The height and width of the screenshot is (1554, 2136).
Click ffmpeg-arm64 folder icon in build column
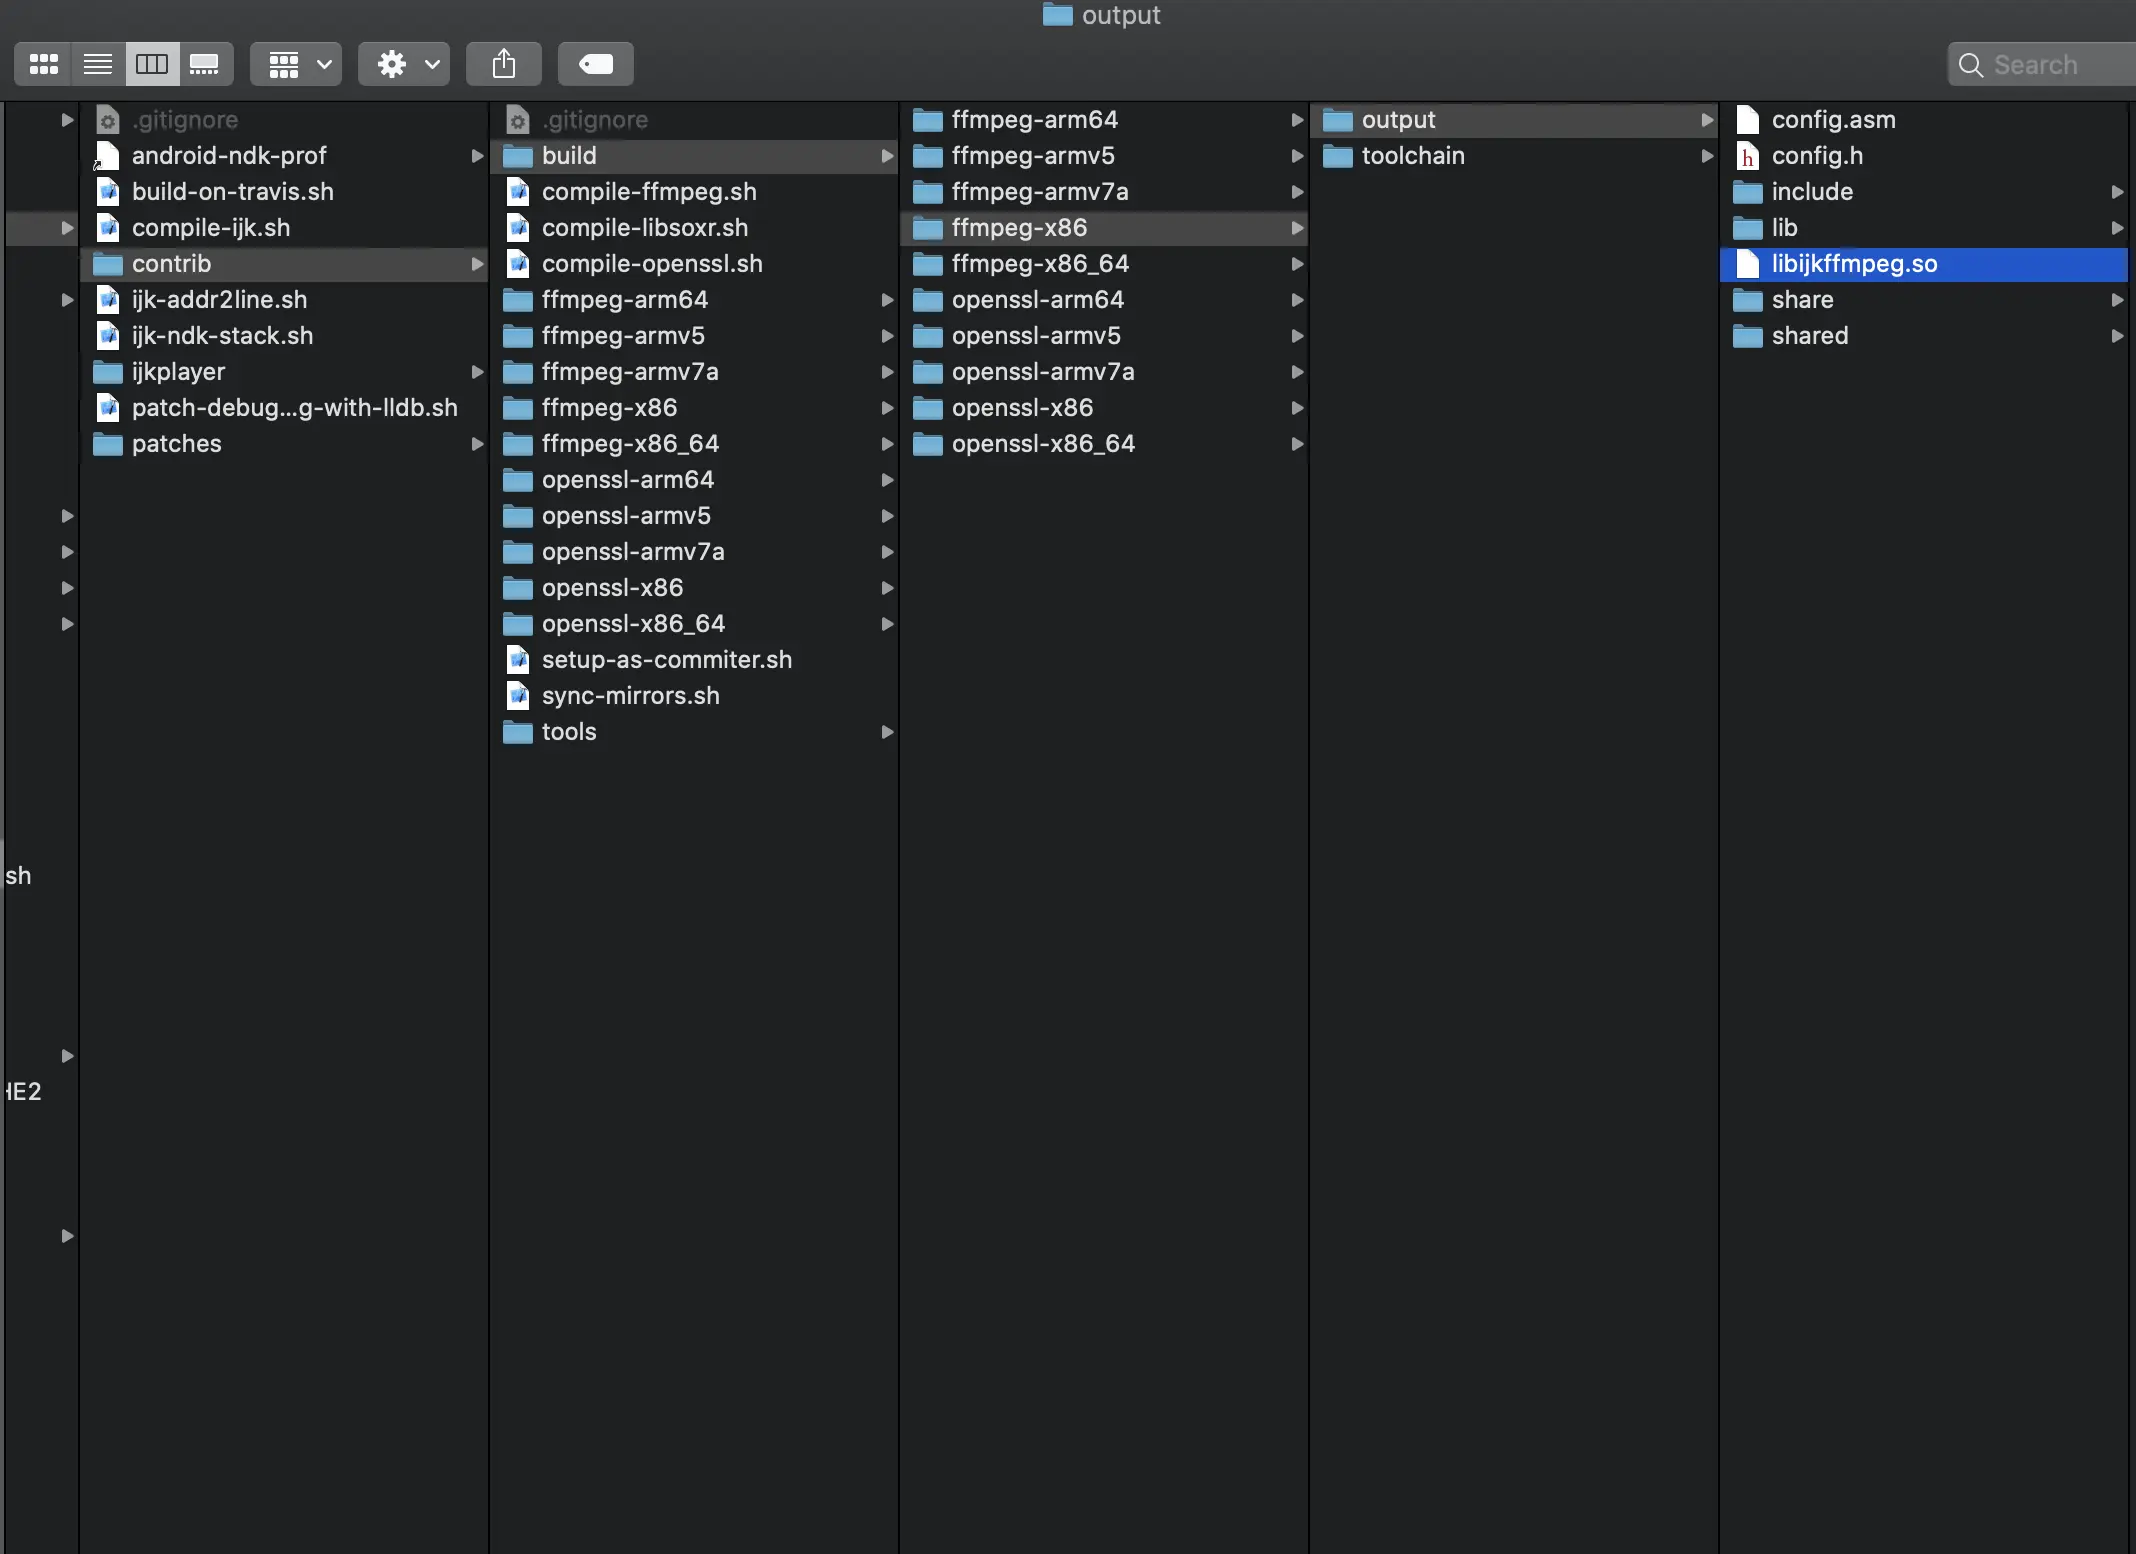click(x=927, y=120)
